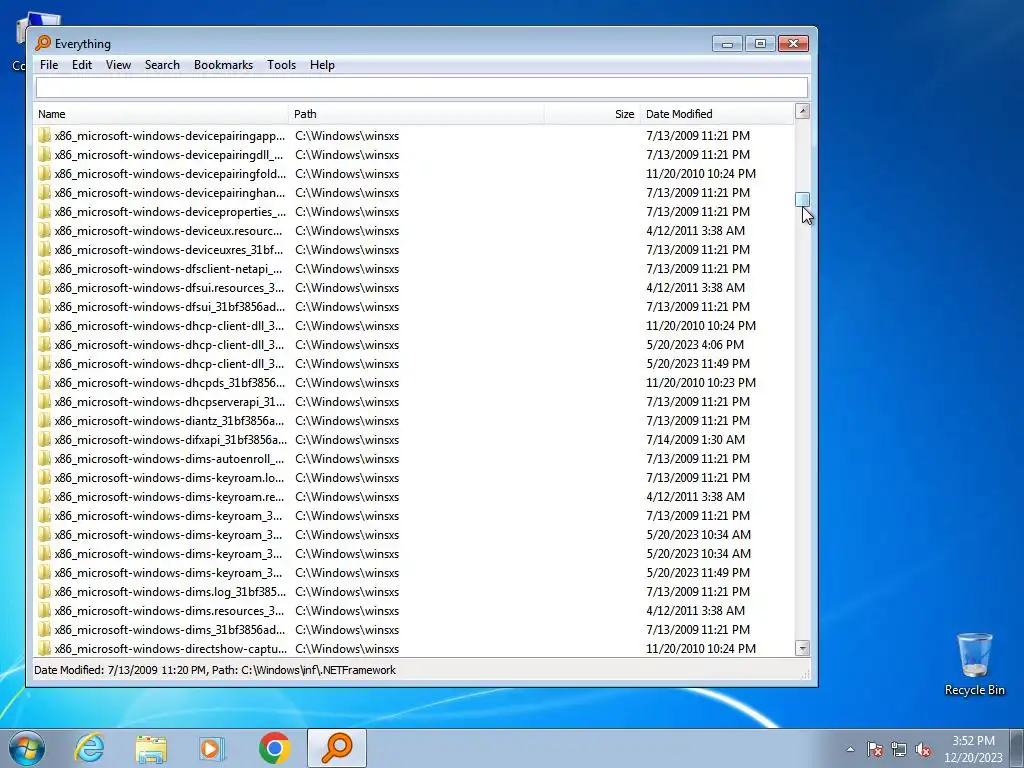Open the View menu
The image size is (1024, 768).
[x=118, y=65]
